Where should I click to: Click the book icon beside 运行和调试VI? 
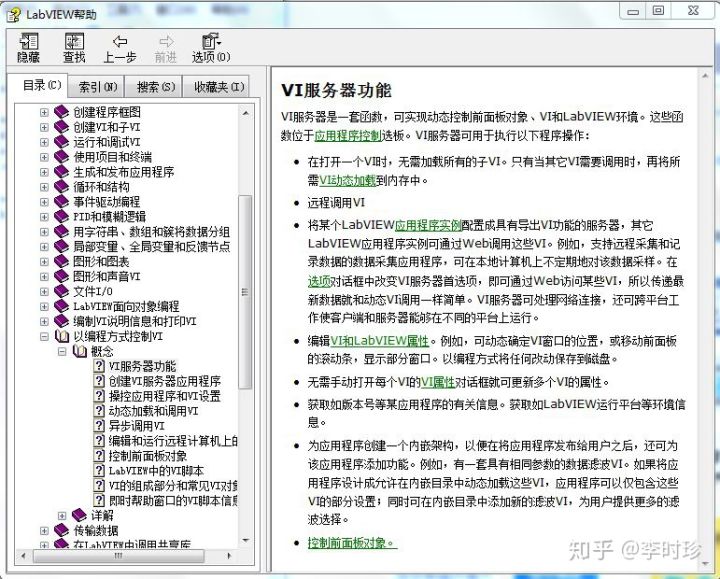click(x=62, y=142)
